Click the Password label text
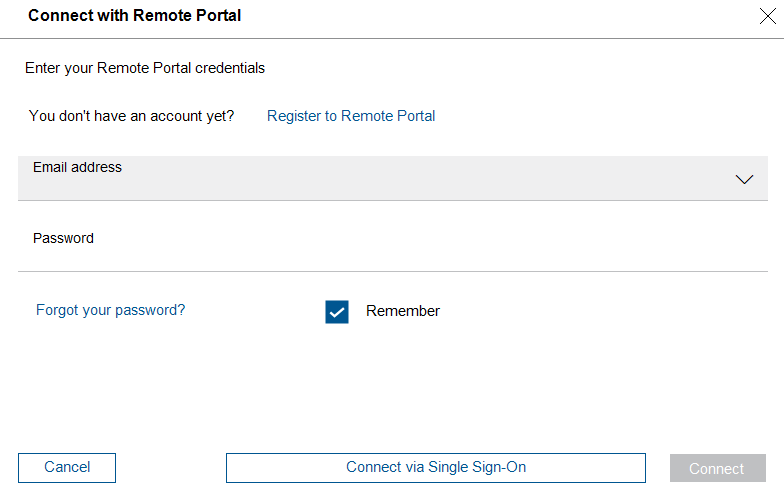 click(63, 239)
